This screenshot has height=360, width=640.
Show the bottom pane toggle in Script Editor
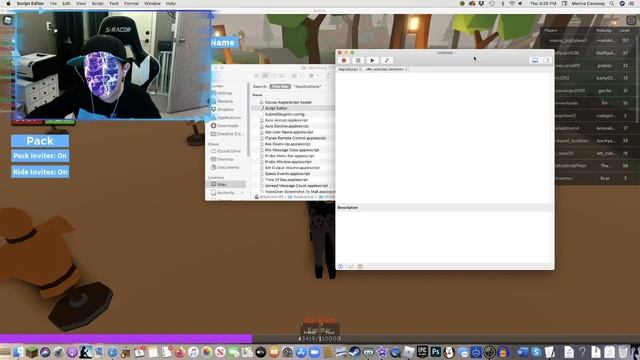[535, 60]
